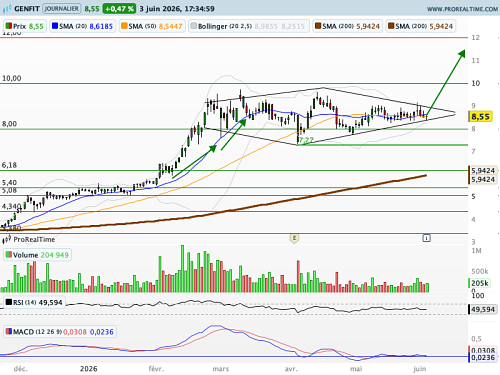The width and height of the screenshot is (500, 375).
Task: Click the GENFIT ticker name
Action: 27,9
